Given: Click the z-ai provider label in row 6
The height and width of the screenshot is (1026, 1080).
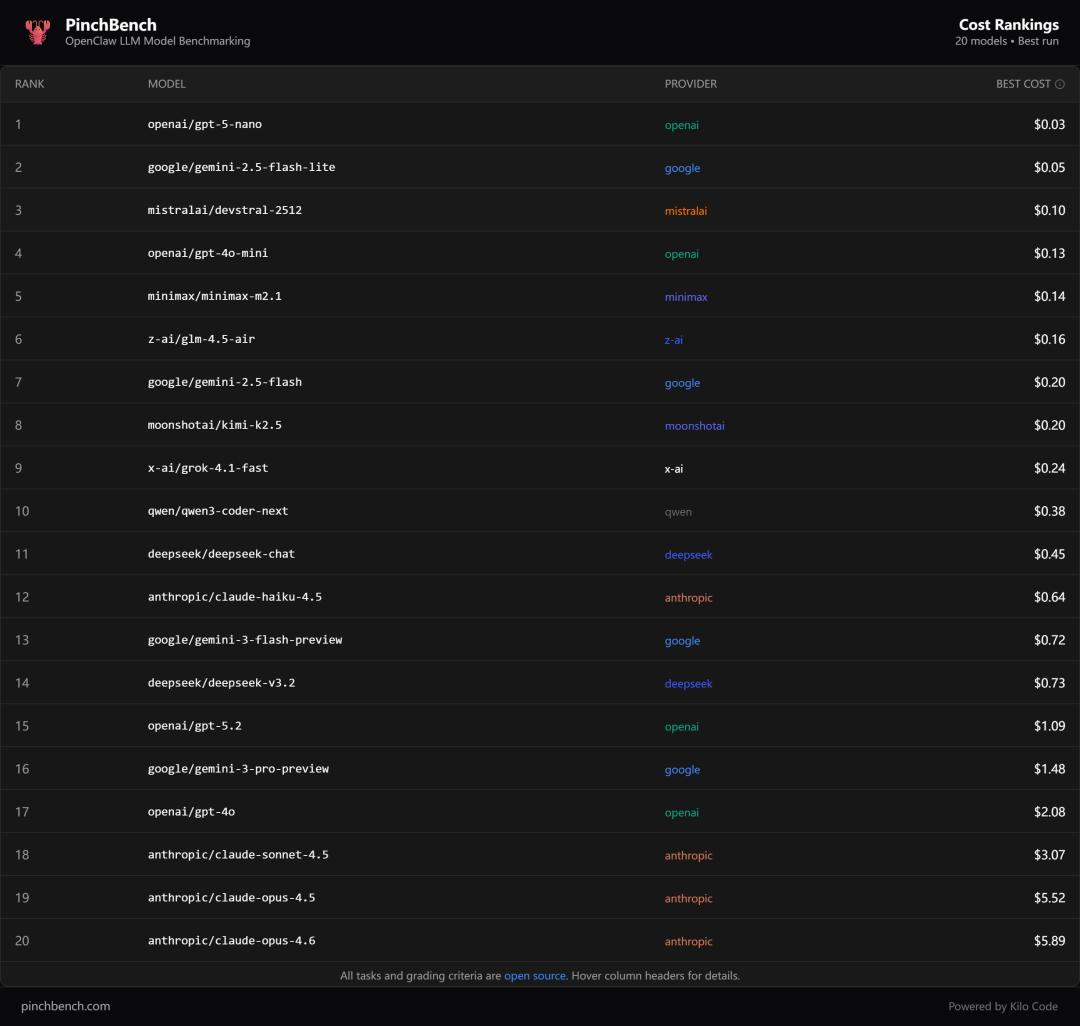Looking at the screenshot, I should [674, 339].
